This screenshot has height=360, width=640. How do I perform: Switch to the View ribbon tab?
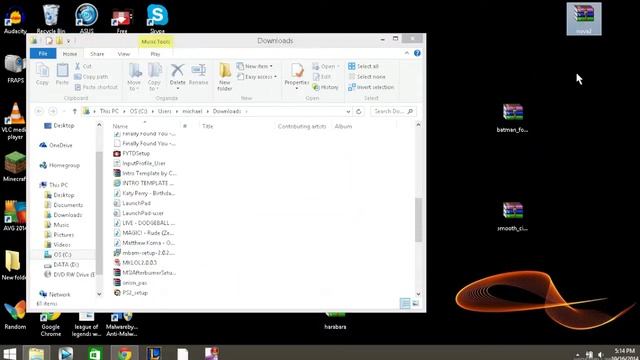coord(124,53)
